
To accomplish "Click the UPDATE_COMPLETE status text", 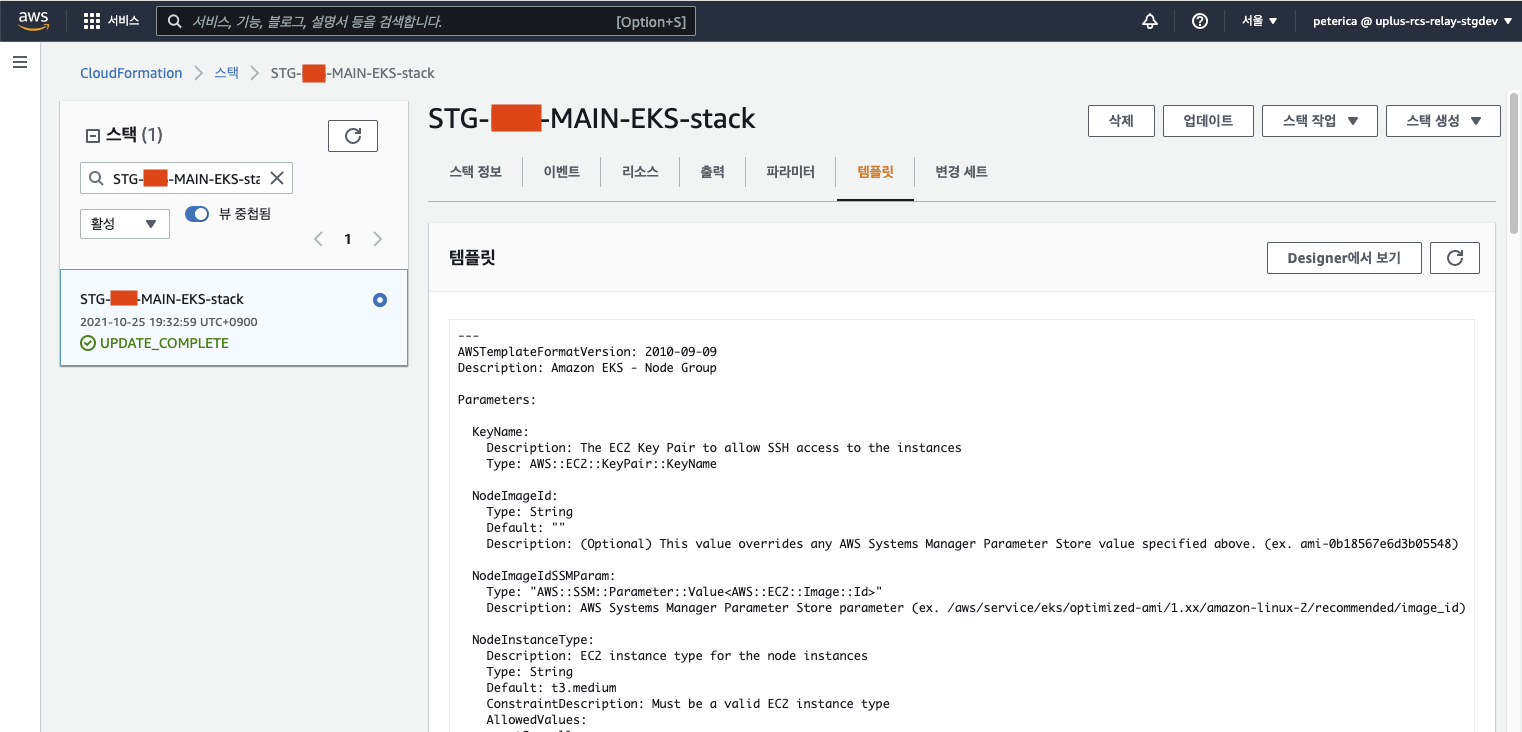I will tap(164, 343).
